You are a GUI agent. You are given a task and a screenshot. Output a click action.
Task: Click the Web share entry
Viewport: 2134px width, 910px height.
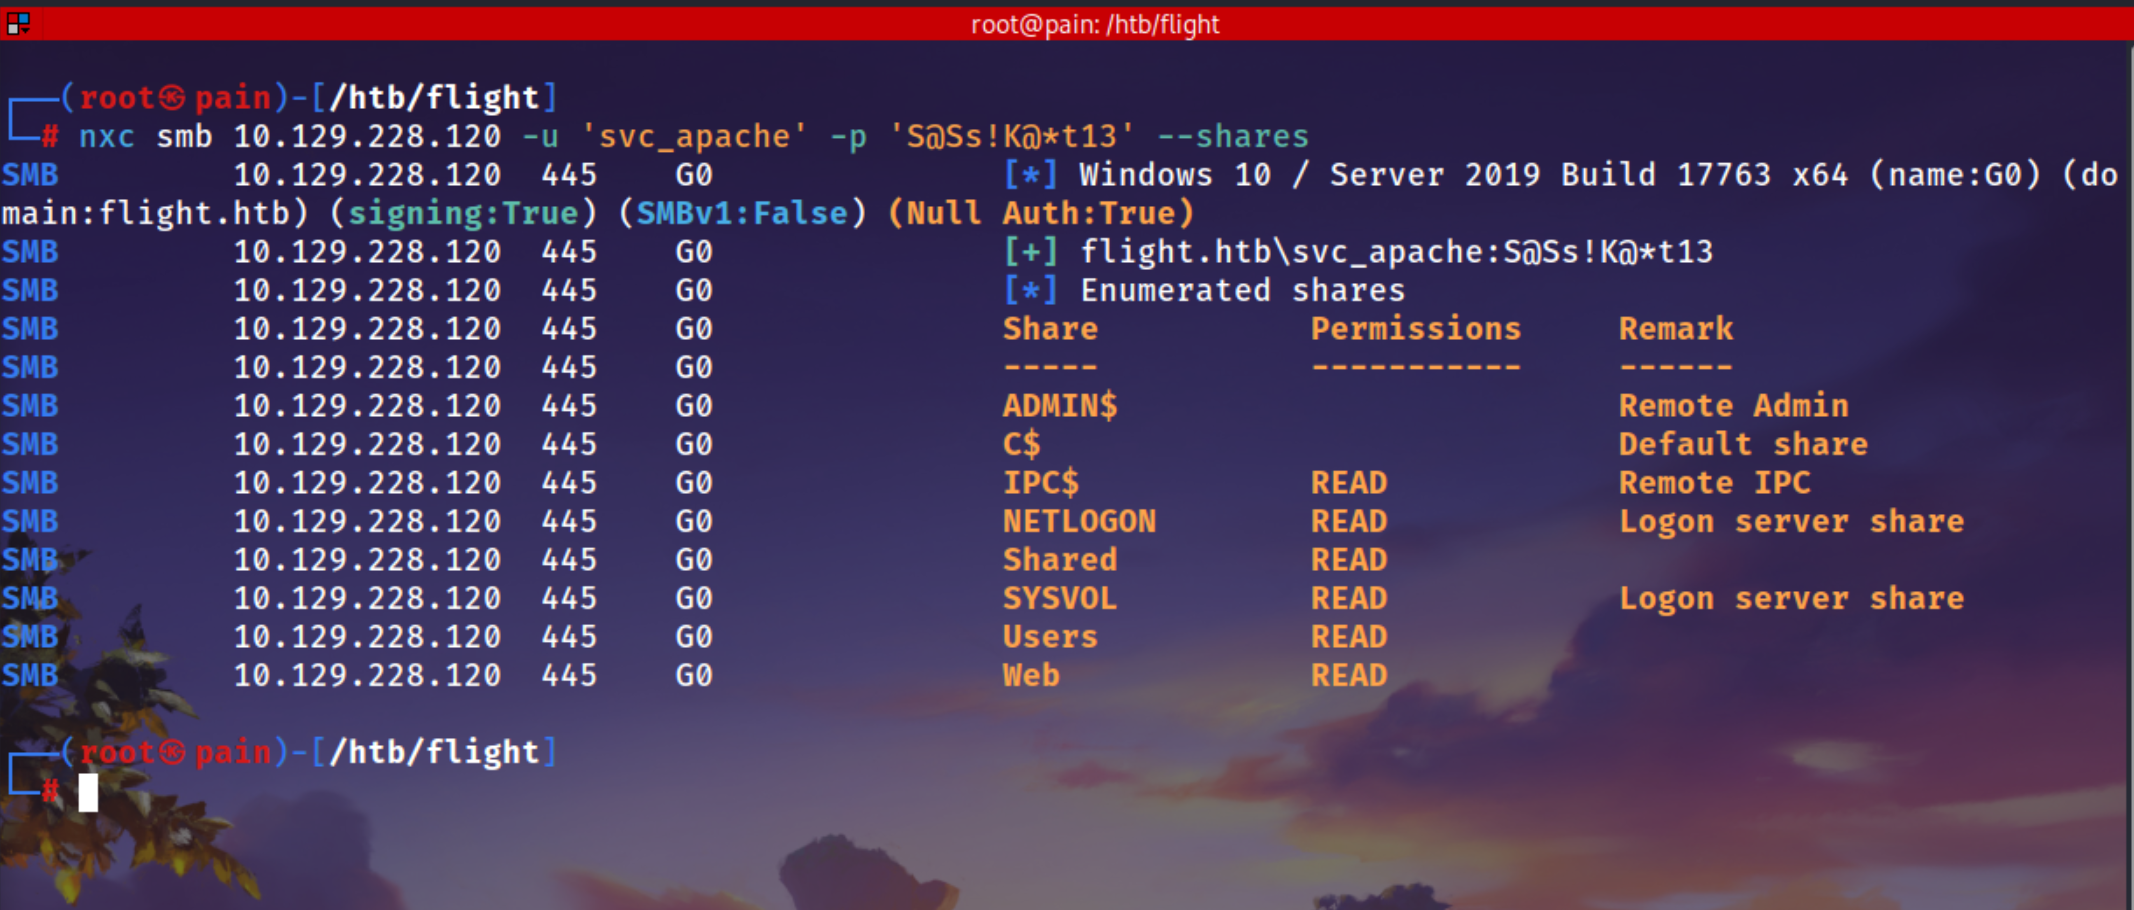(x=1031, y=675)
